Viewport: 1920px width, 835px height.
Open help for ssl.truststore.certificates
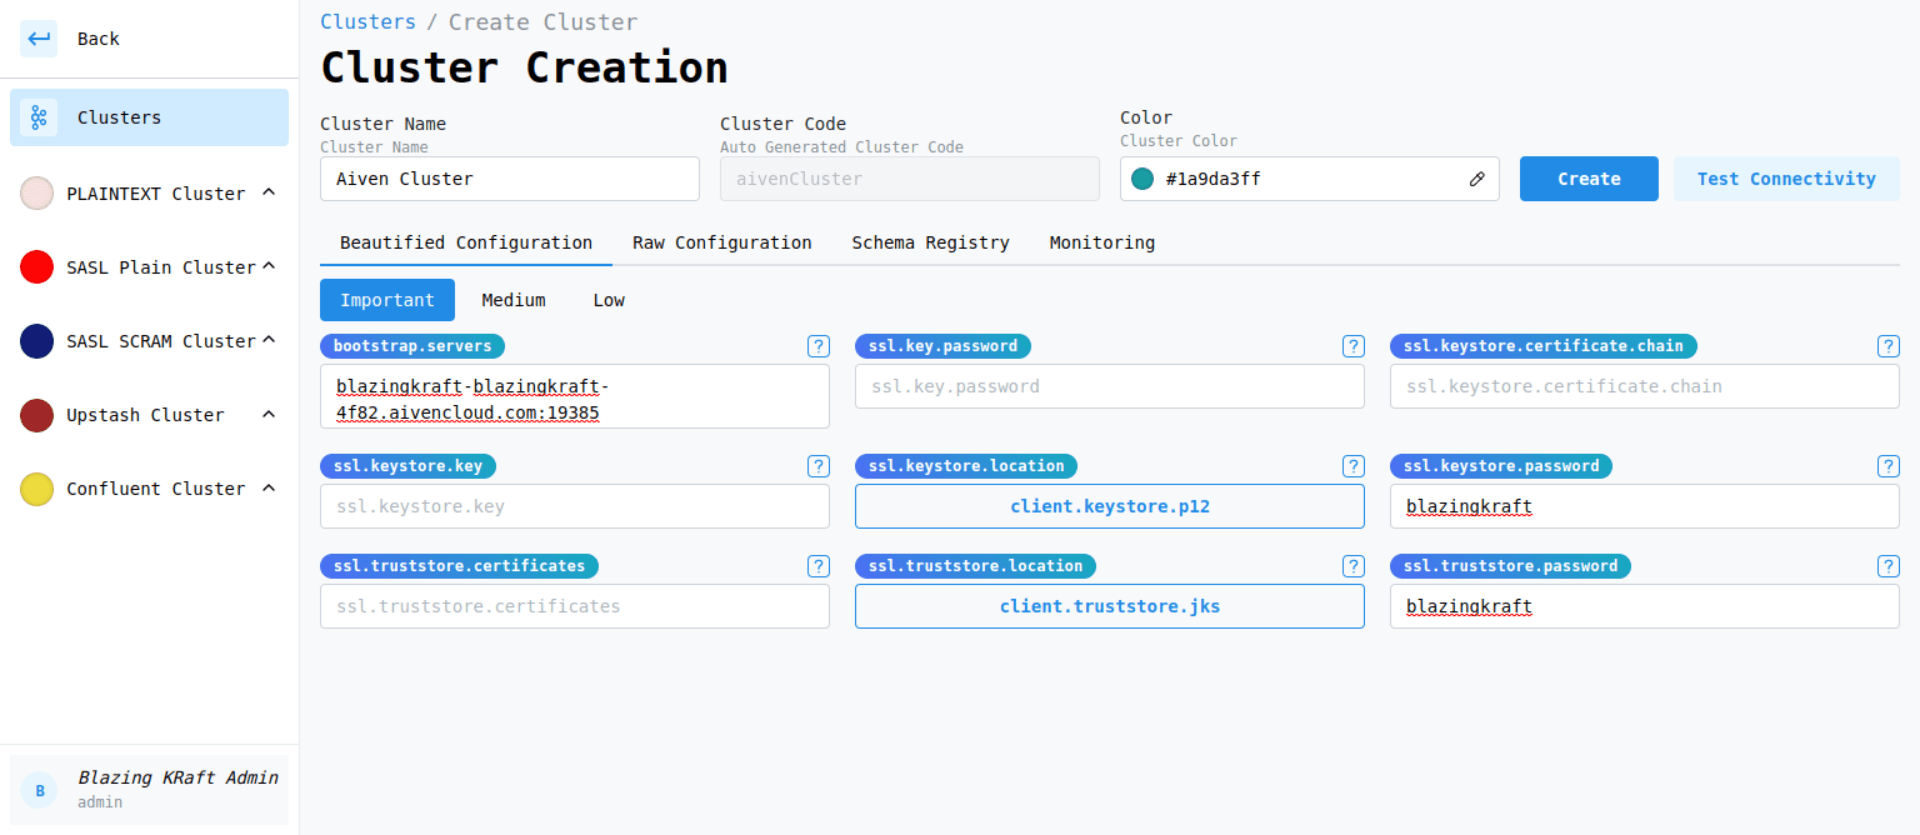(818, 566)
